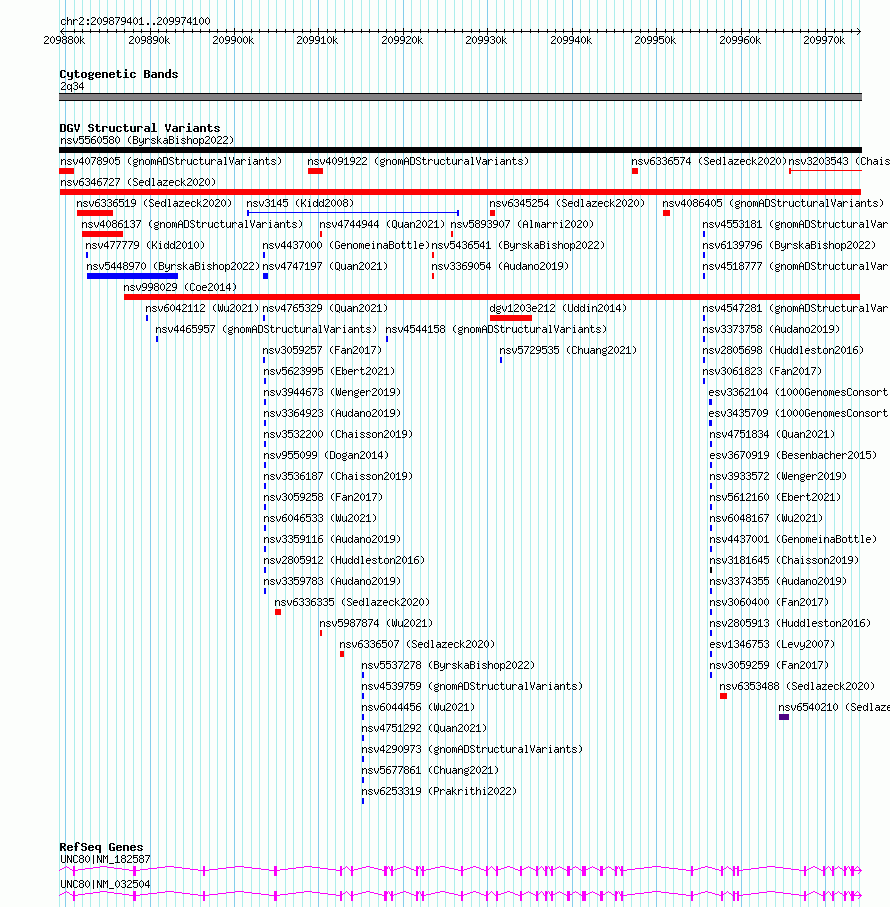Image resolution: width=890 pixels, height=907 pixels.
Task: Click the blue nsv3145 interval line
Action: point(353,213)
